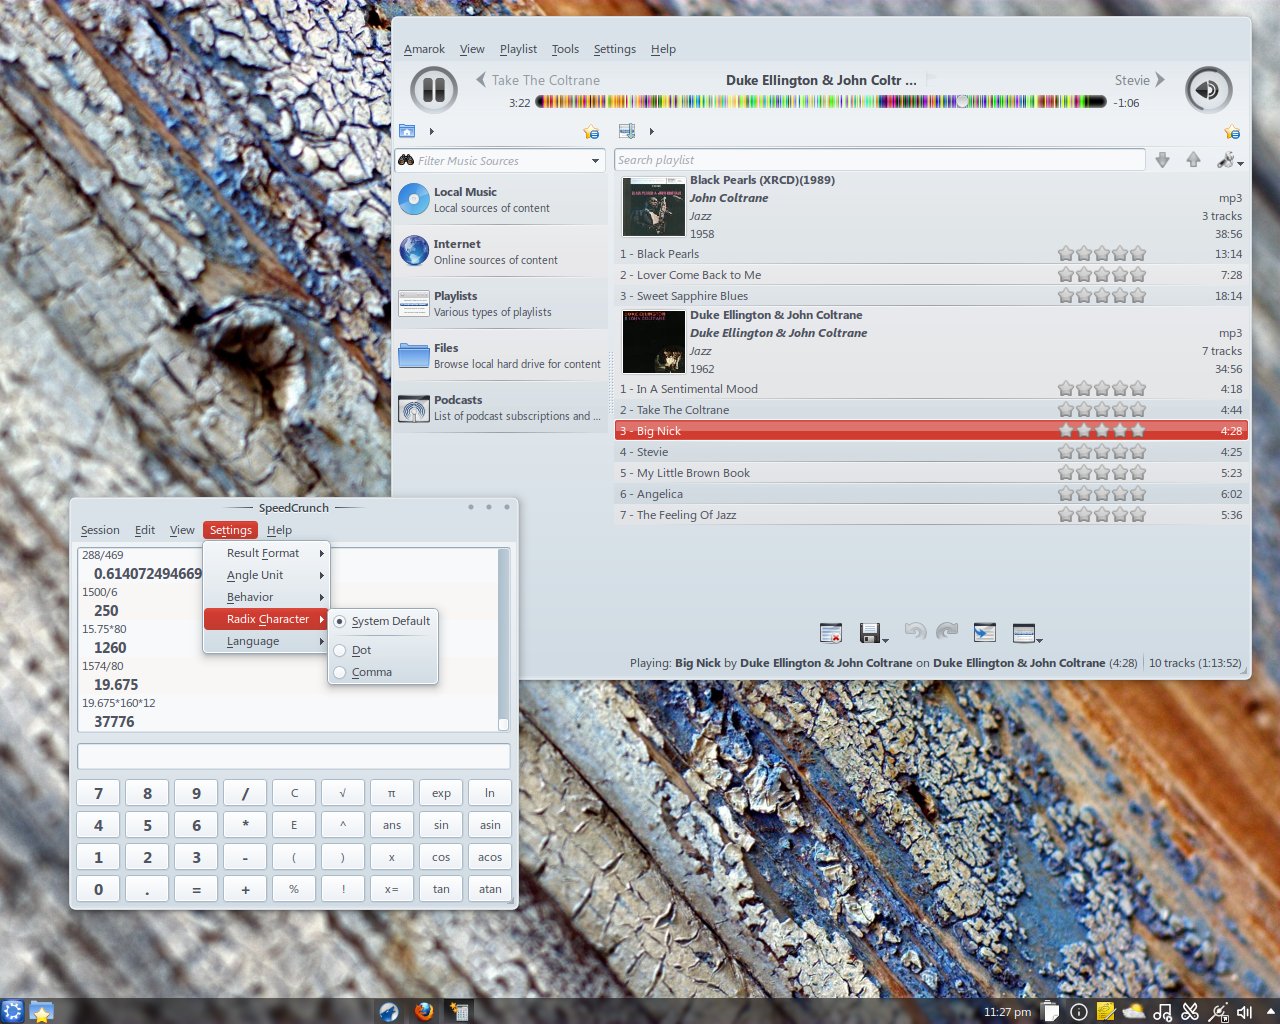Skip forward to the Stevie track
The image size is (1280, 1024).
[1140, 80]
